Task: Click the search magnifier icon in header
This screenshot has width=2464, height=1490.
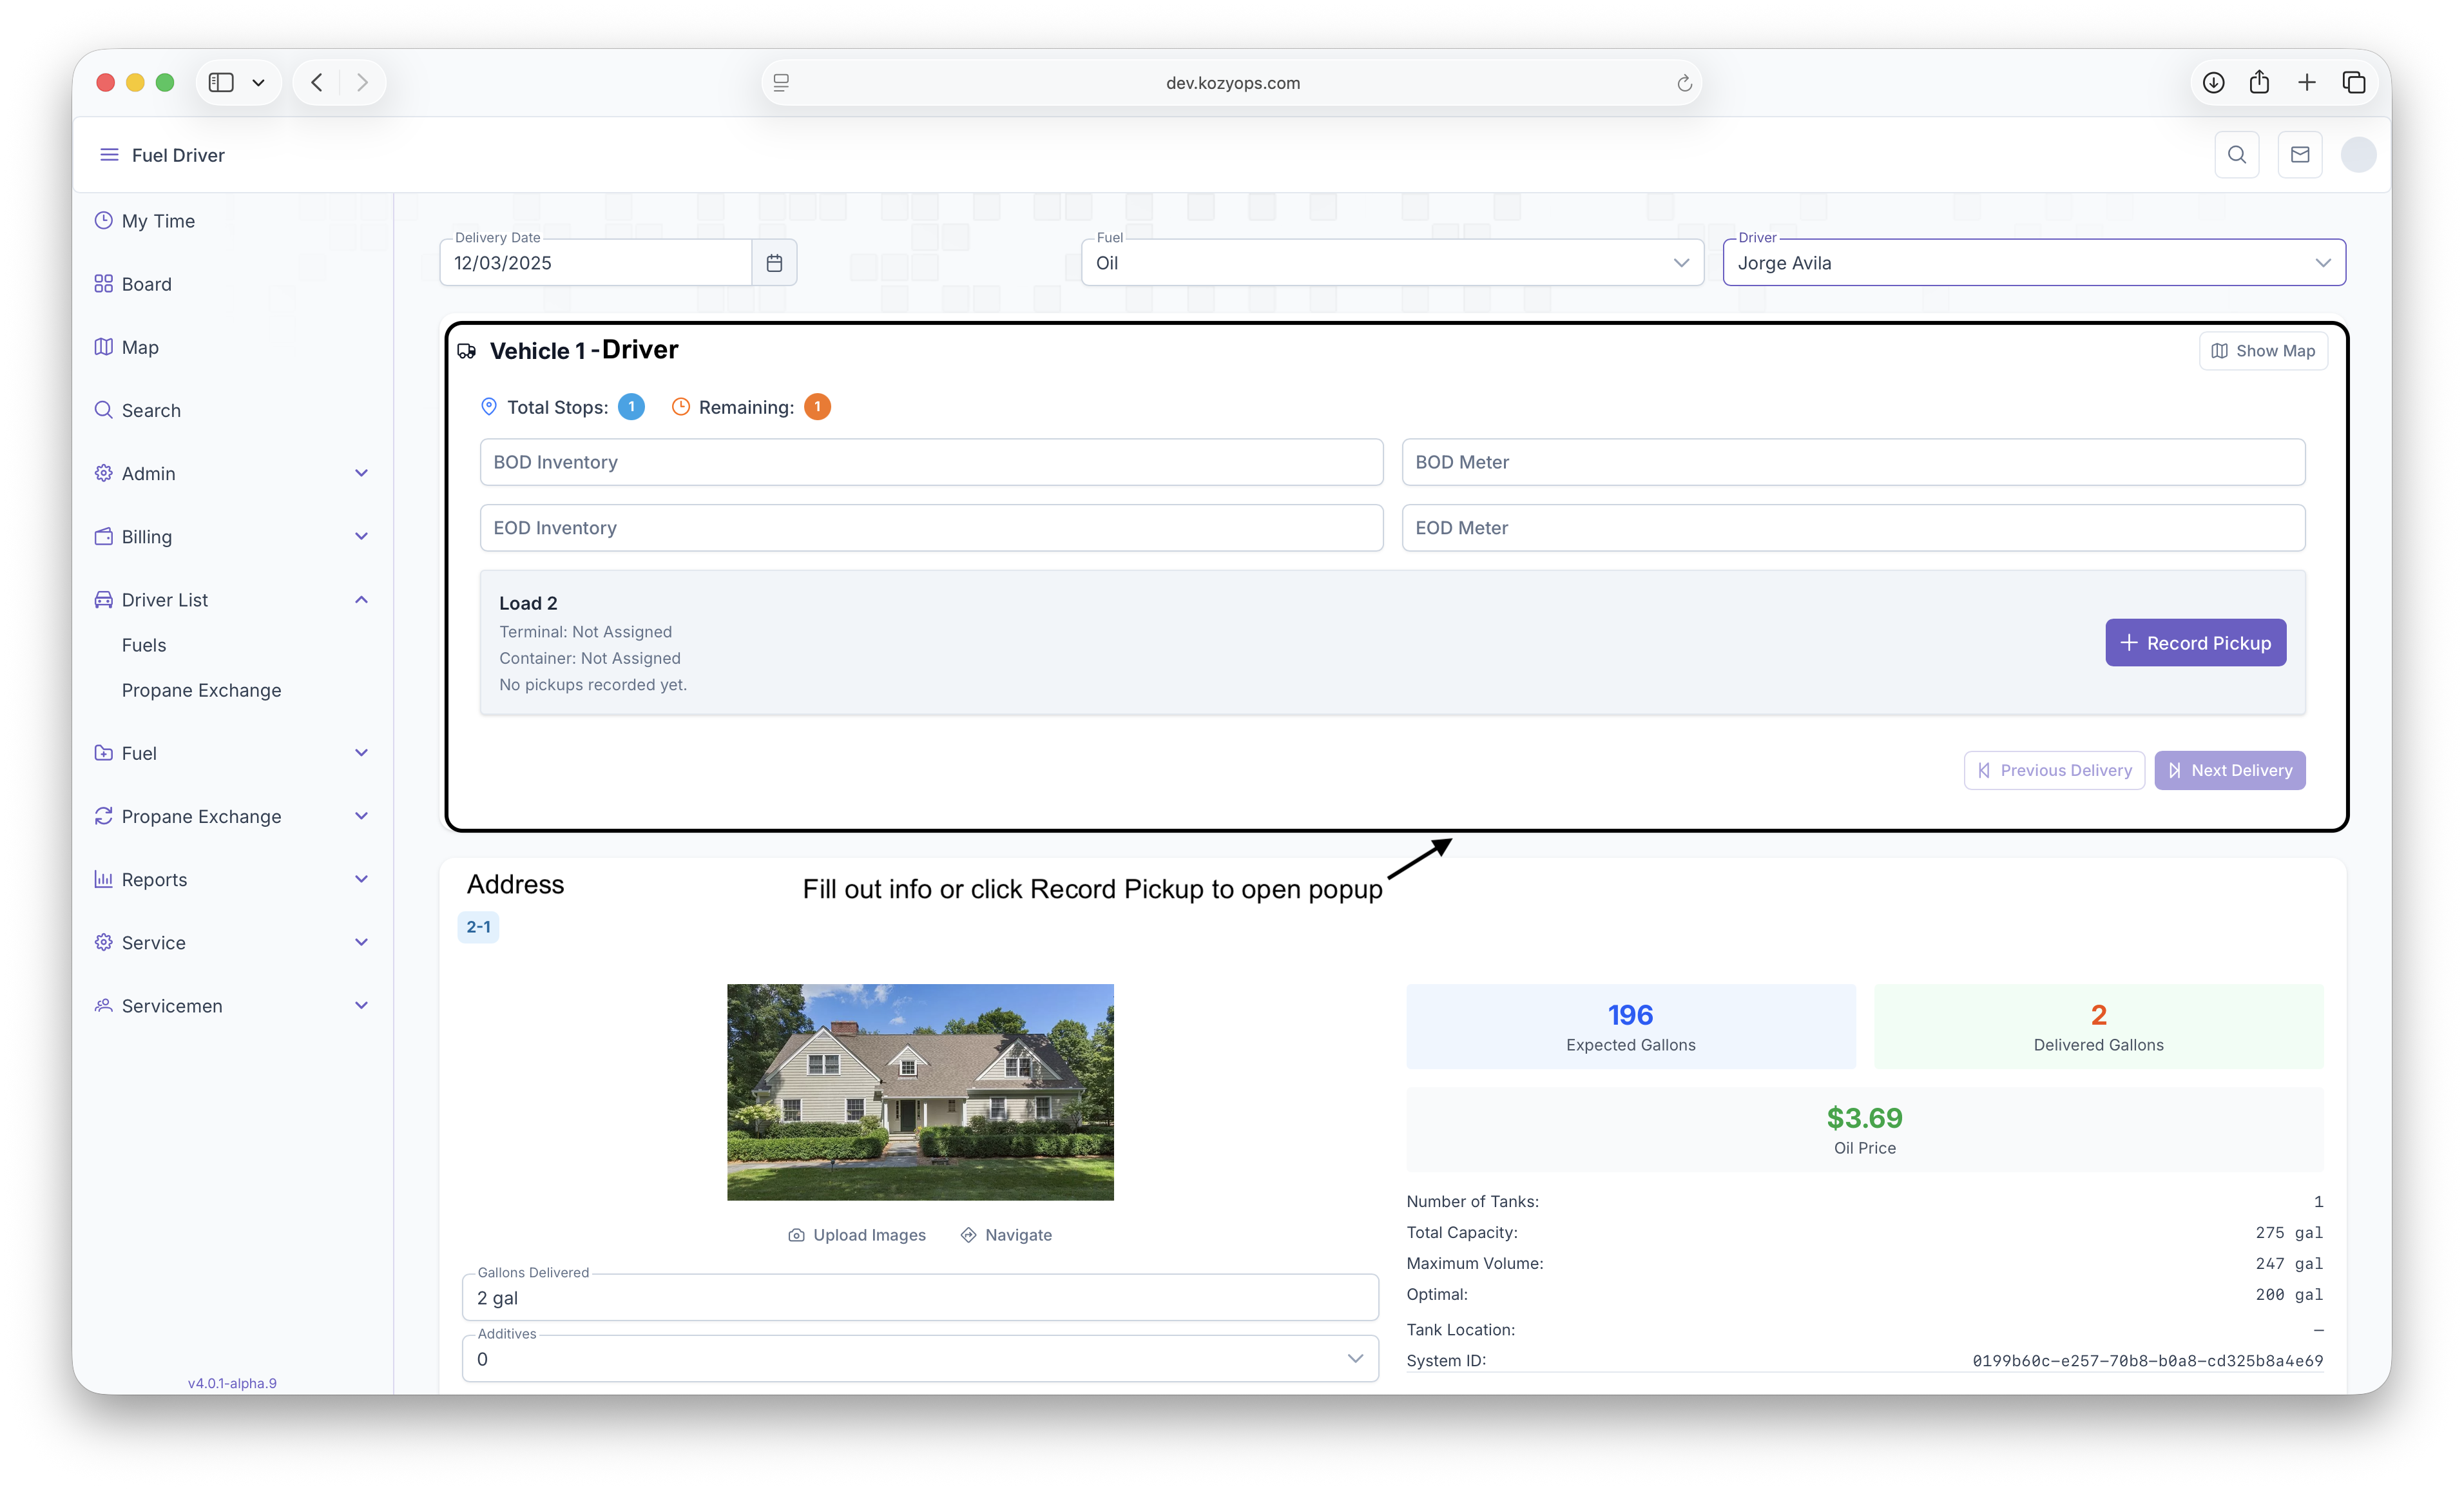Action: pyautogui.click(x=2237, y=155)
